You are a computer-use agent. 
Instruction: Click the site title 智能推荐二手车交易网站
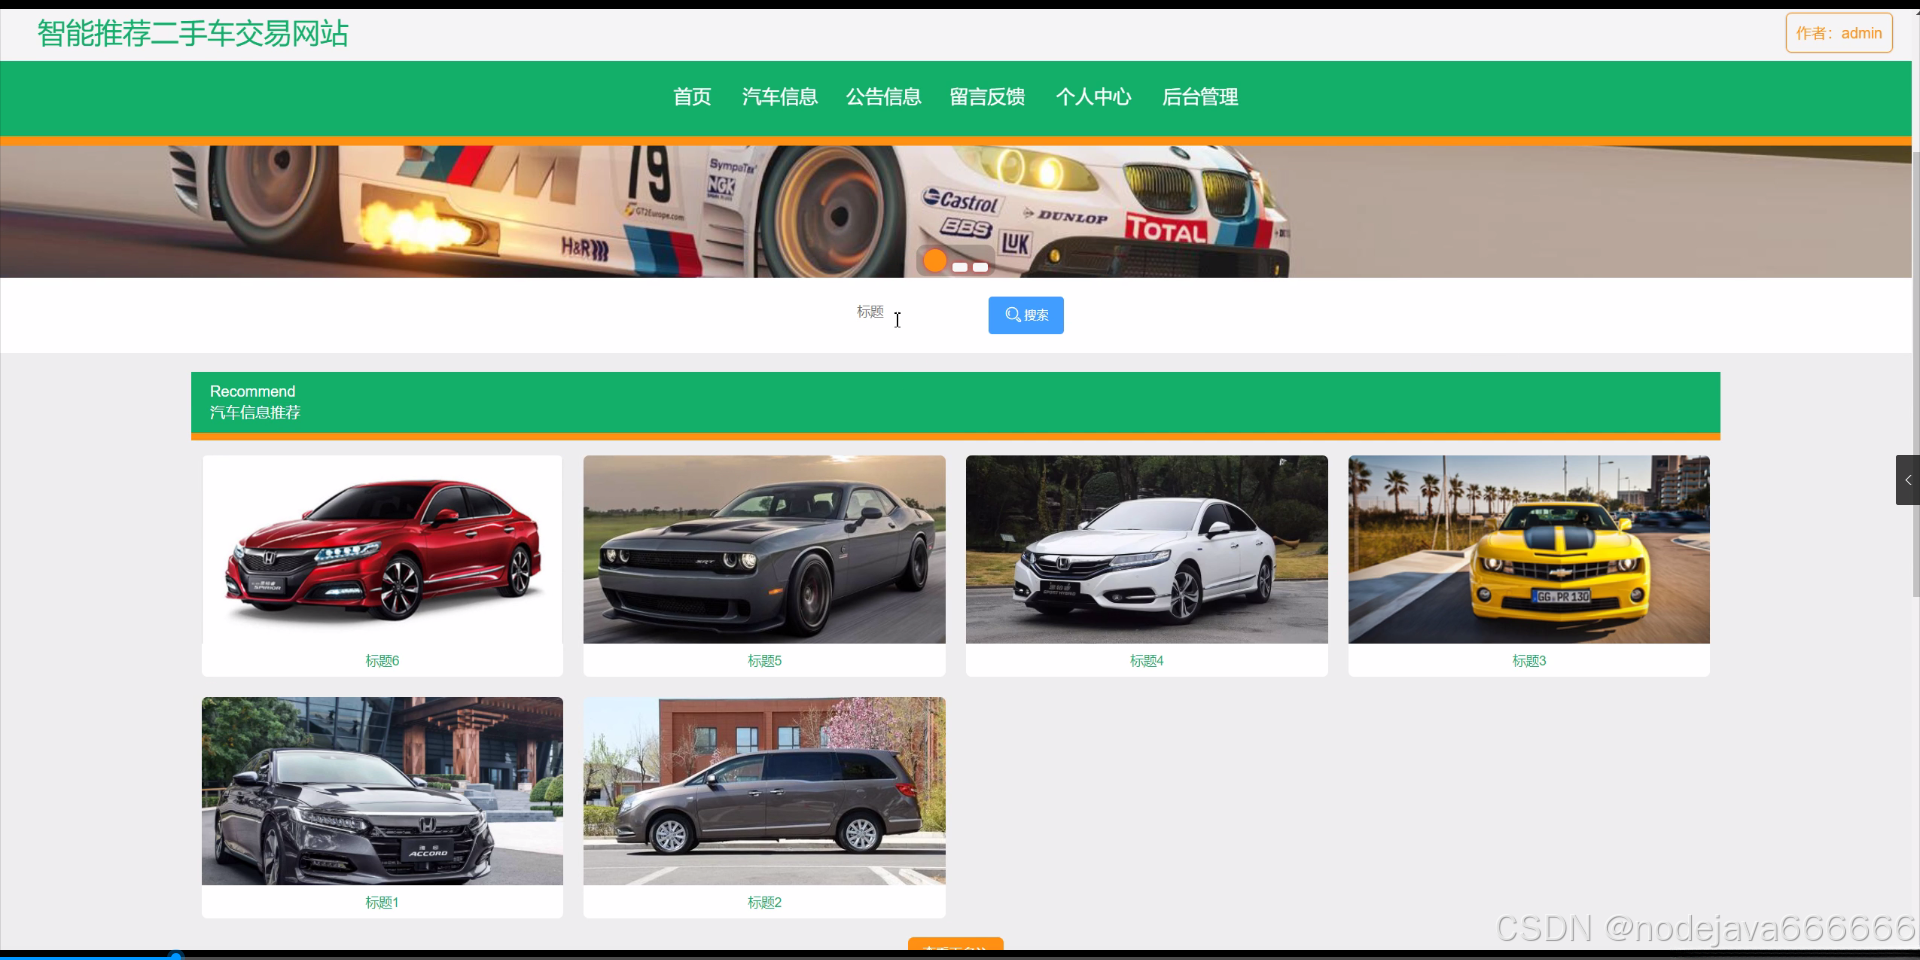[x=193, y=34]
